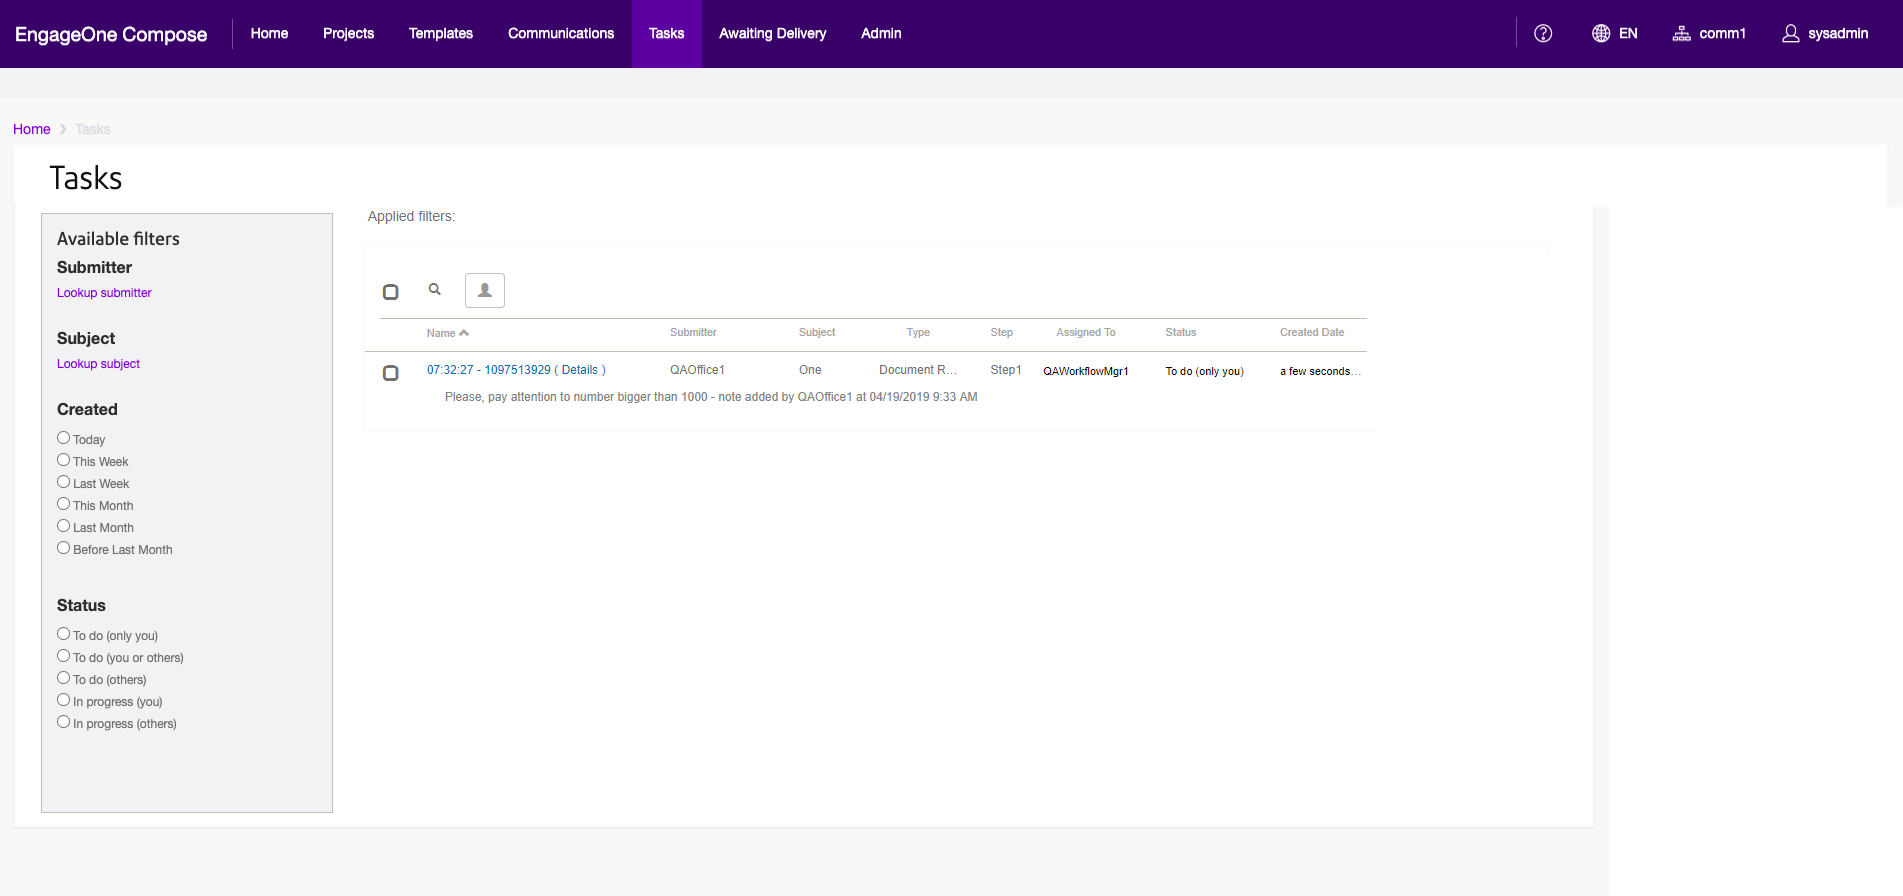This screenshot has height=896, width=1903.
Task: Sort by Created Date column header
Action: click(1312, 332)
